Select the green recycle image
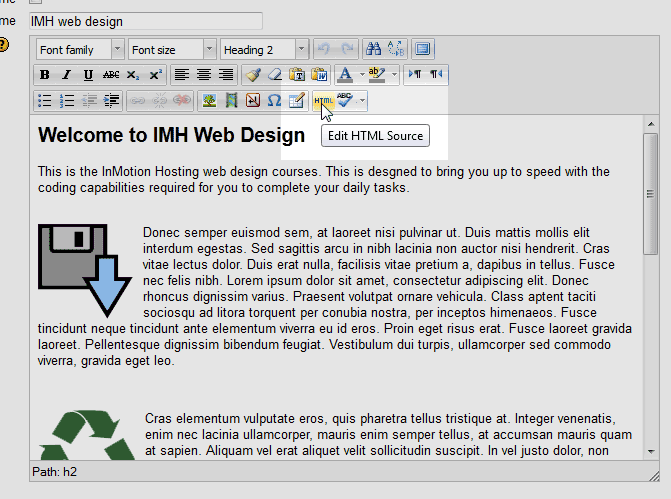The width and height of the screenshot is (671, 499). 87,435
